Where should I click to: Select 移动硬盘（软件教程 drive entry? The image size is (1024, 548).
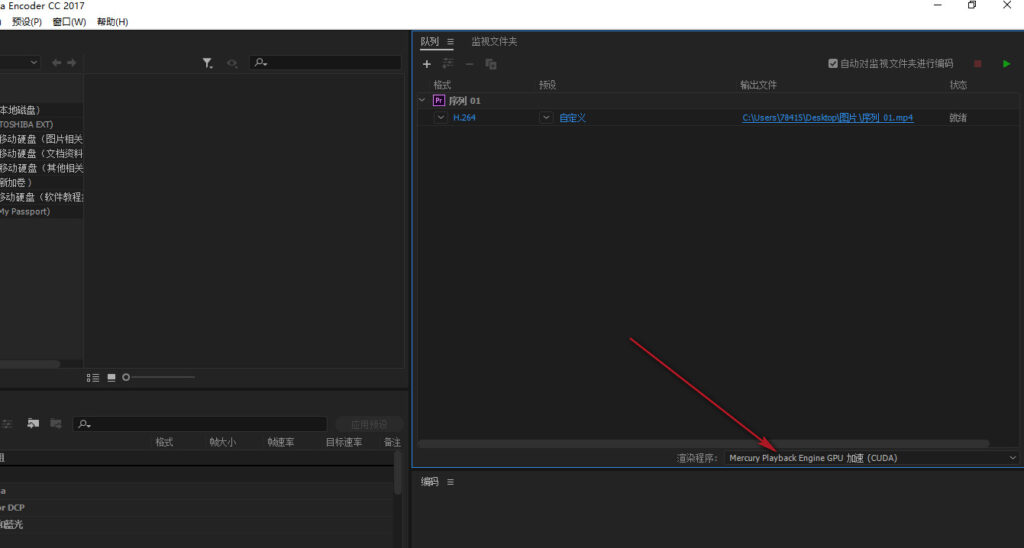pos(41,197)
